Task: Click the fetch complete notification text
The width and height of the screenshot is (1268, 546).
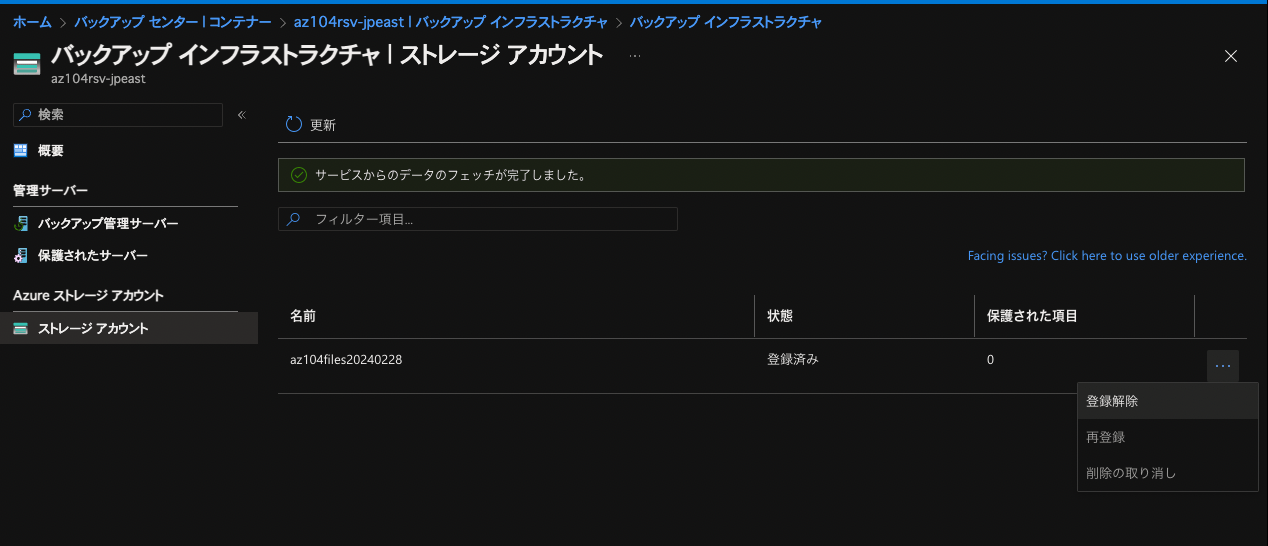Action: 450,175
